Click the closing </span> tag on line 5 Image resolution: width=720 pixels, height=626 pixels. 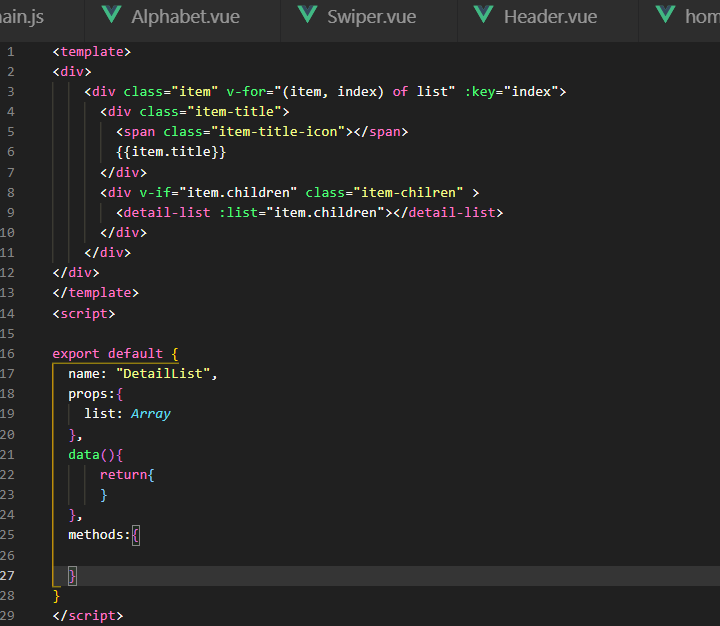click(x=381, y=132)
